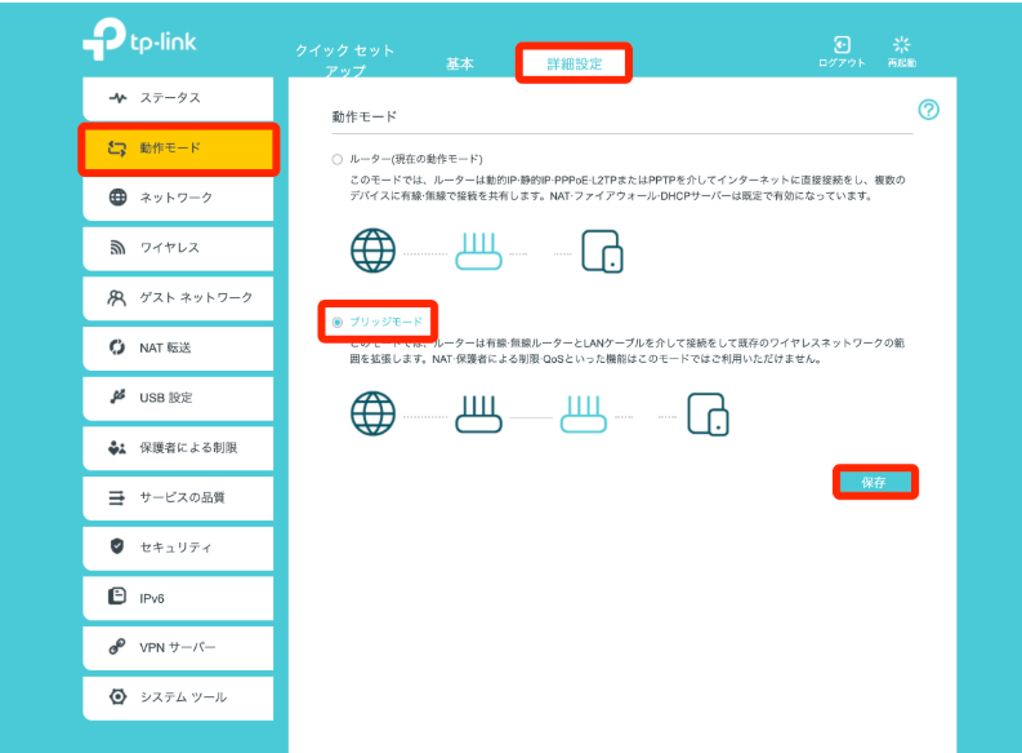Click the ログアウト icon at top right
This screenshot has width=1022, height=753.
[840, 42]
